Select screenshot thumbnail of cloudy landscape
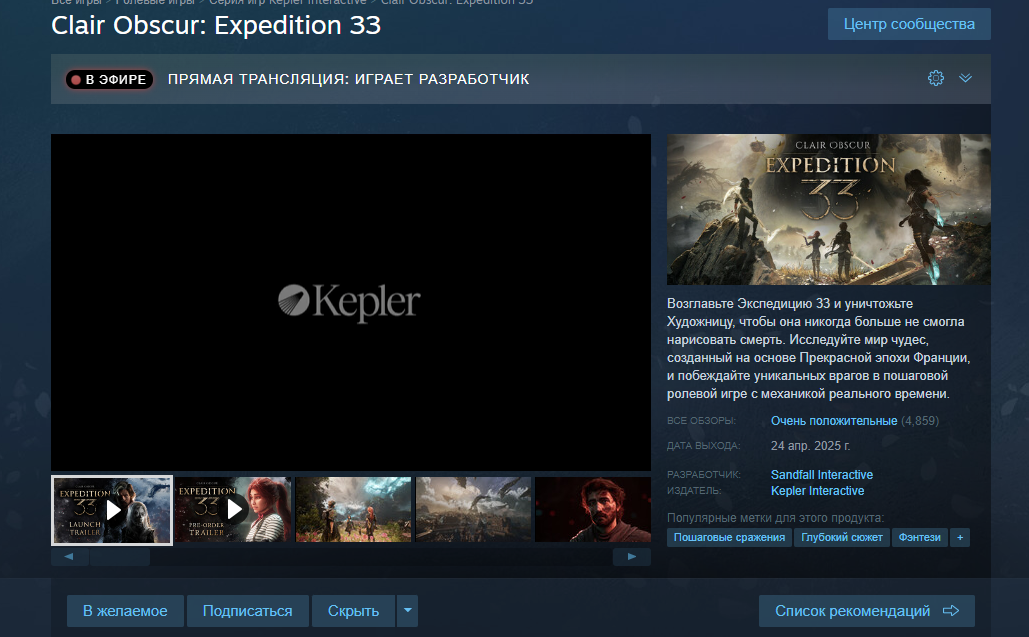 (473, 510)
